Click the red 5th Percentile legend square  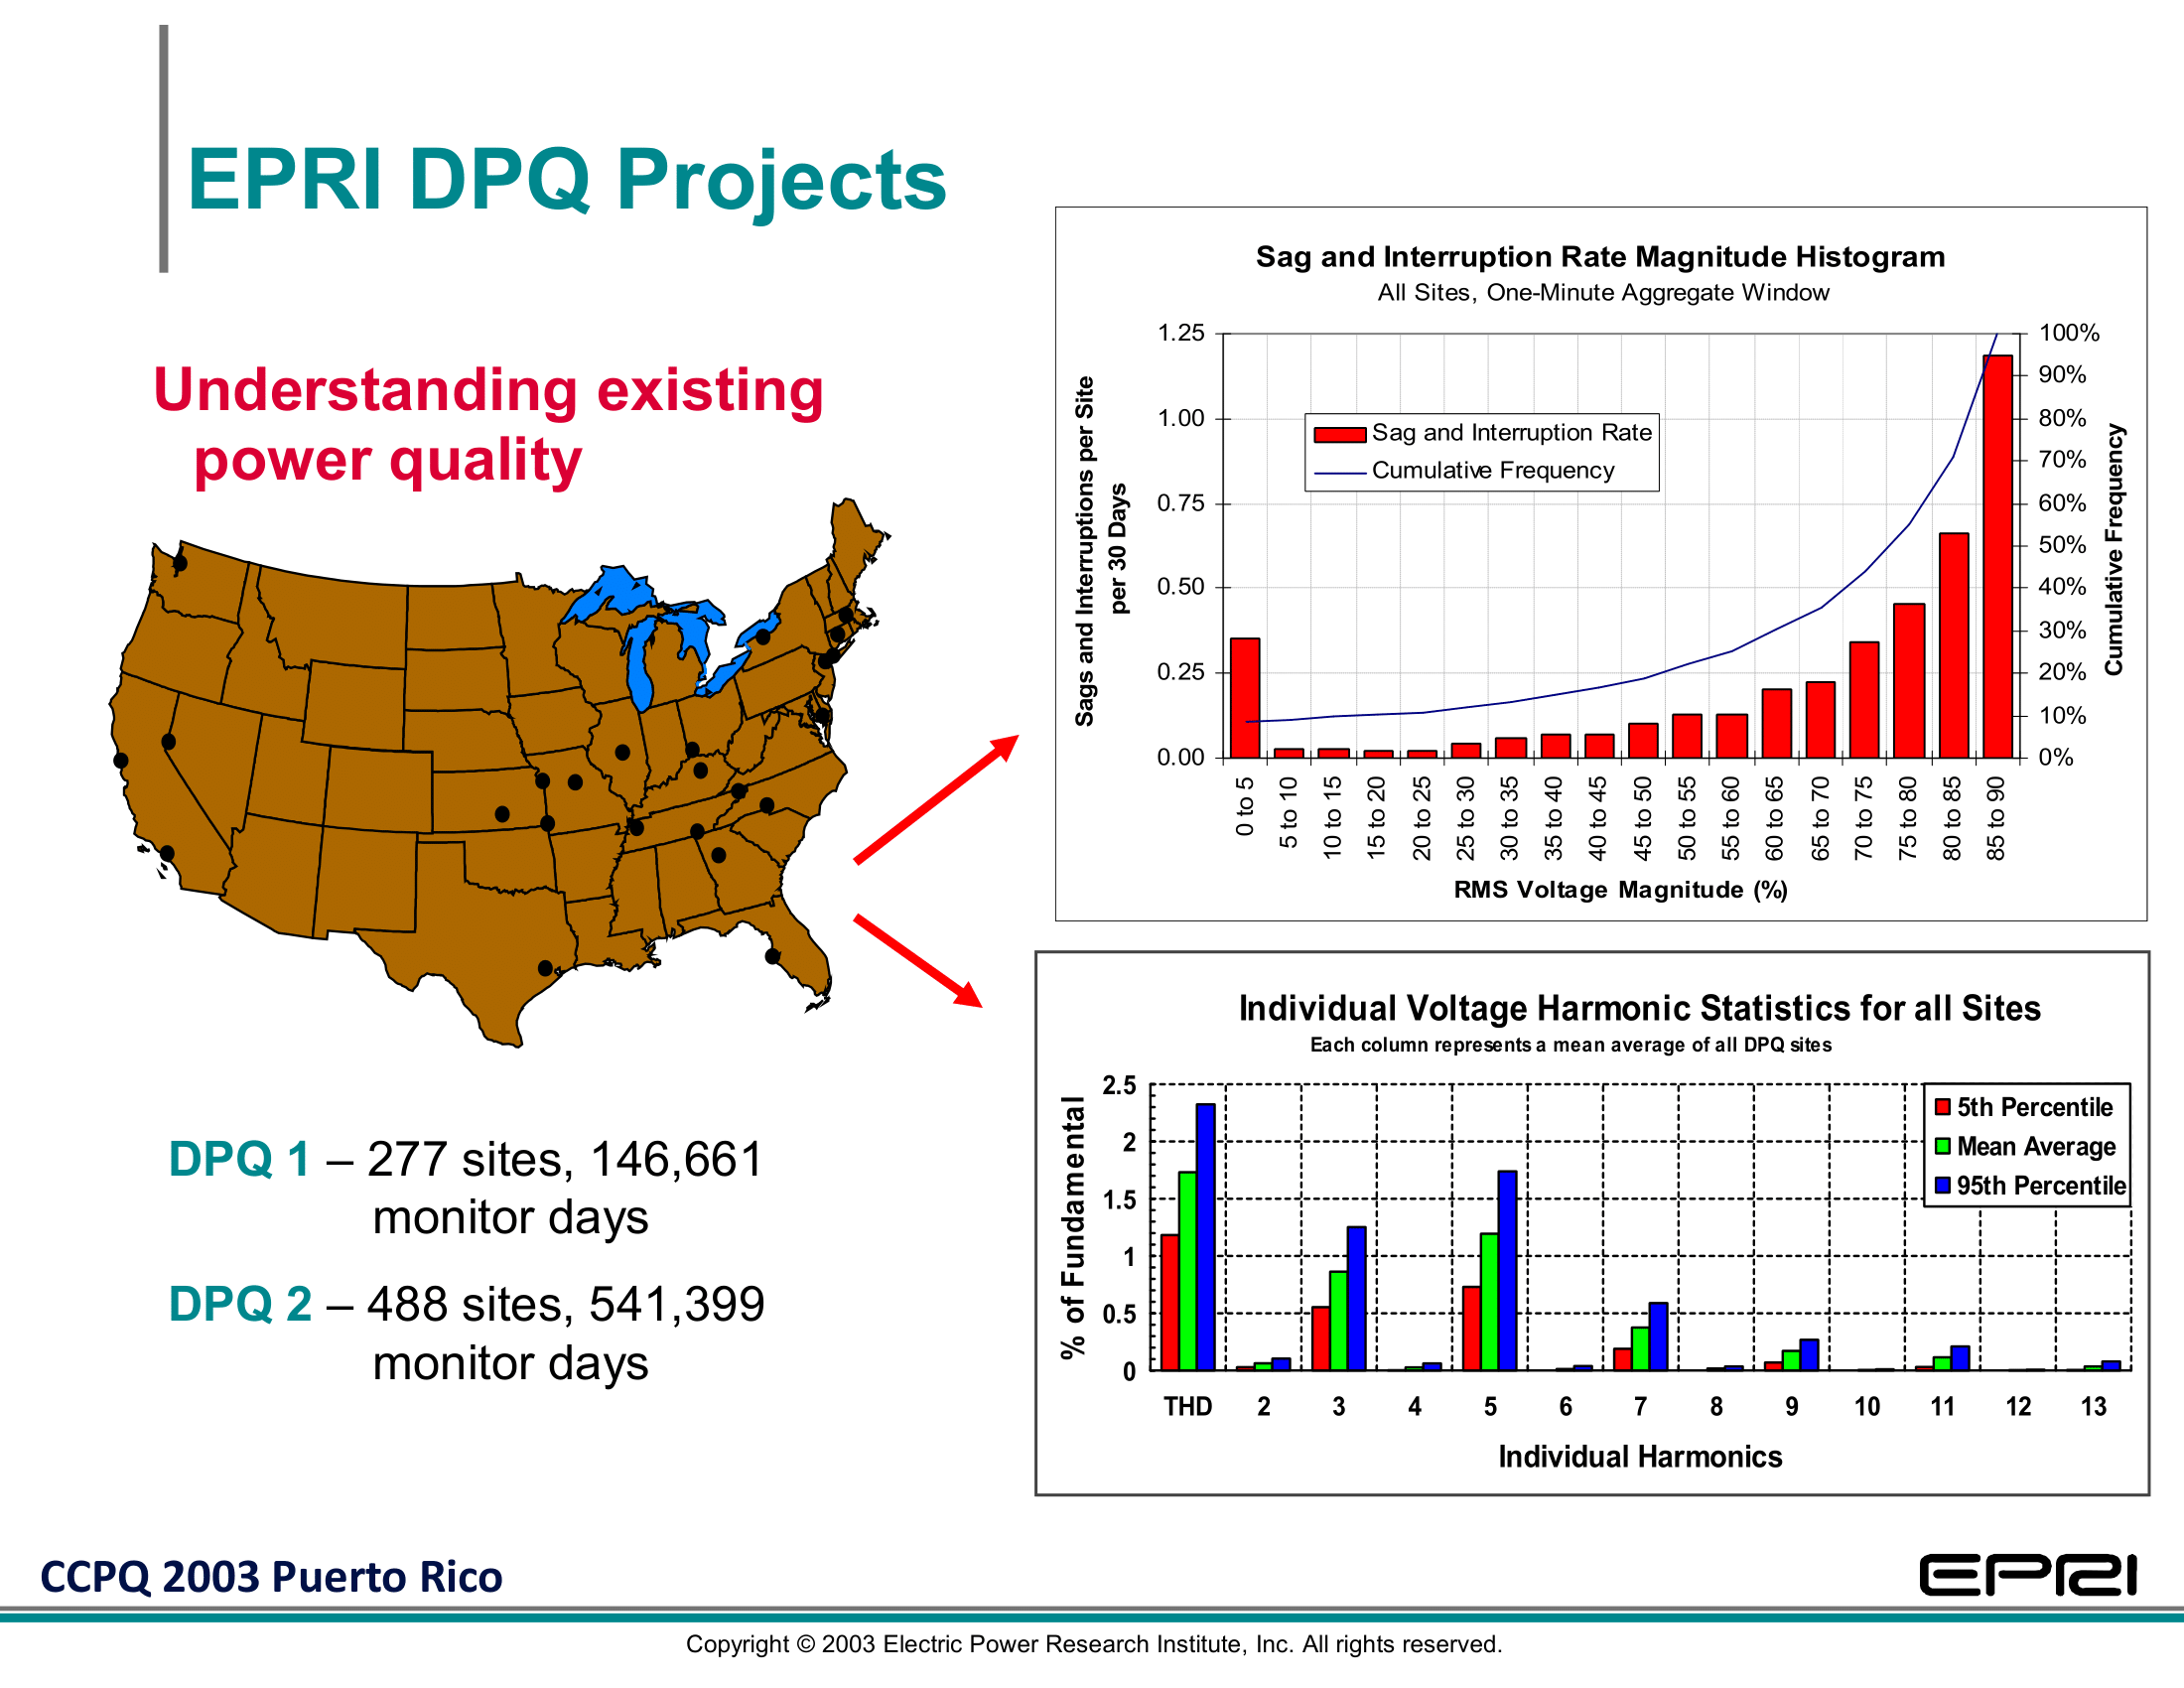(1943, 1106)
